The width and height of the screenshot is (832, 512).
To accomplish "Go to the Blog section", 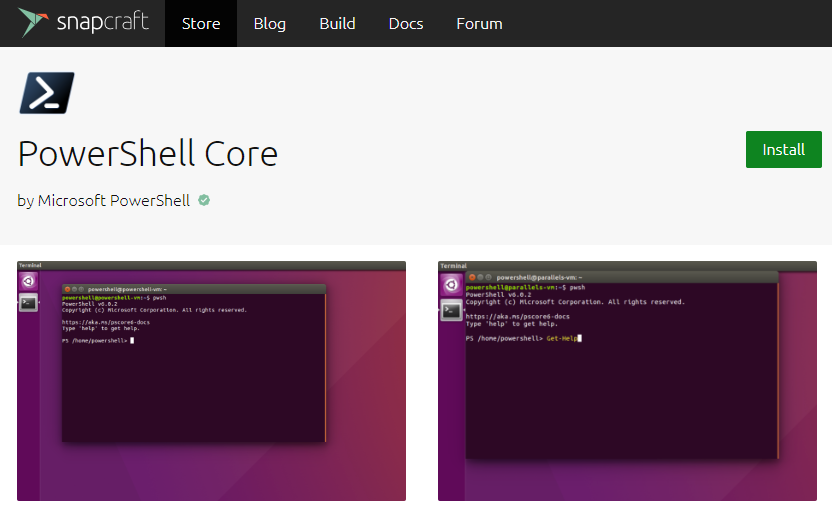I will (x=270, y=23).
